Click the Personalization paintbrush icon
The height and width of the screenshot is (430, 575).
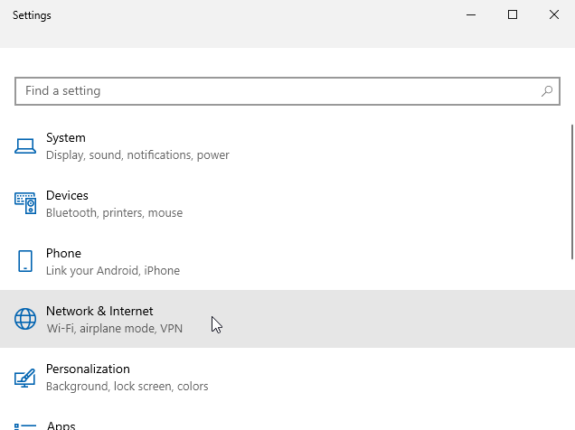click(x=25, y=377)
